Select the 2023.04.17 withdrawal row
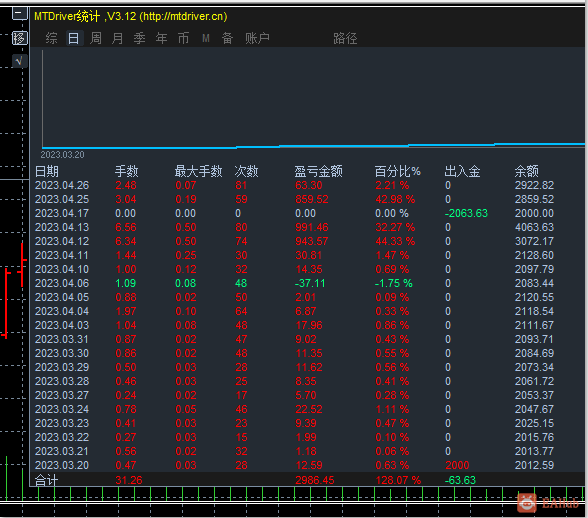The height and width of the screenshot is (518, 588). pyautogui.click(x=308, y=213)
